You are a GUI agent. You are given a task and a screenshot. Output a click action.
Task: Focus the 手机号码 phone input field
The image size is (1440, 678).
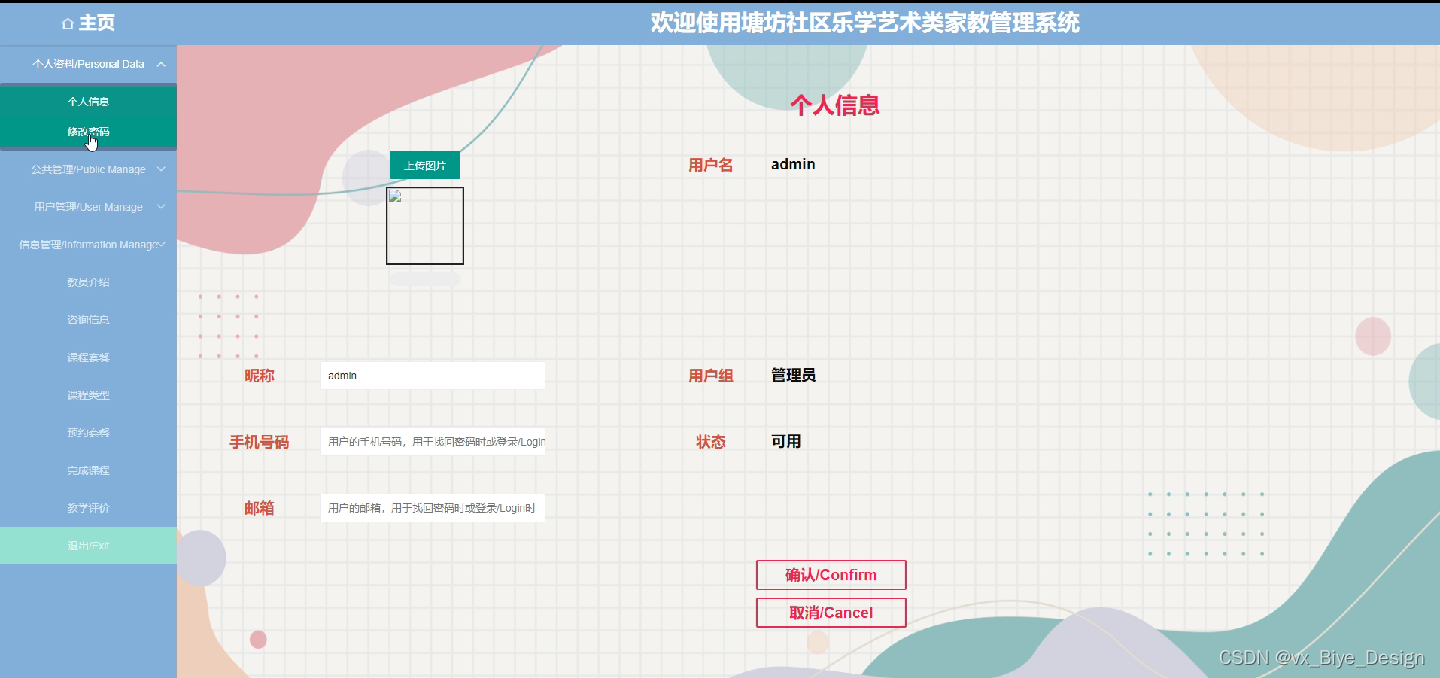(433, 441)
